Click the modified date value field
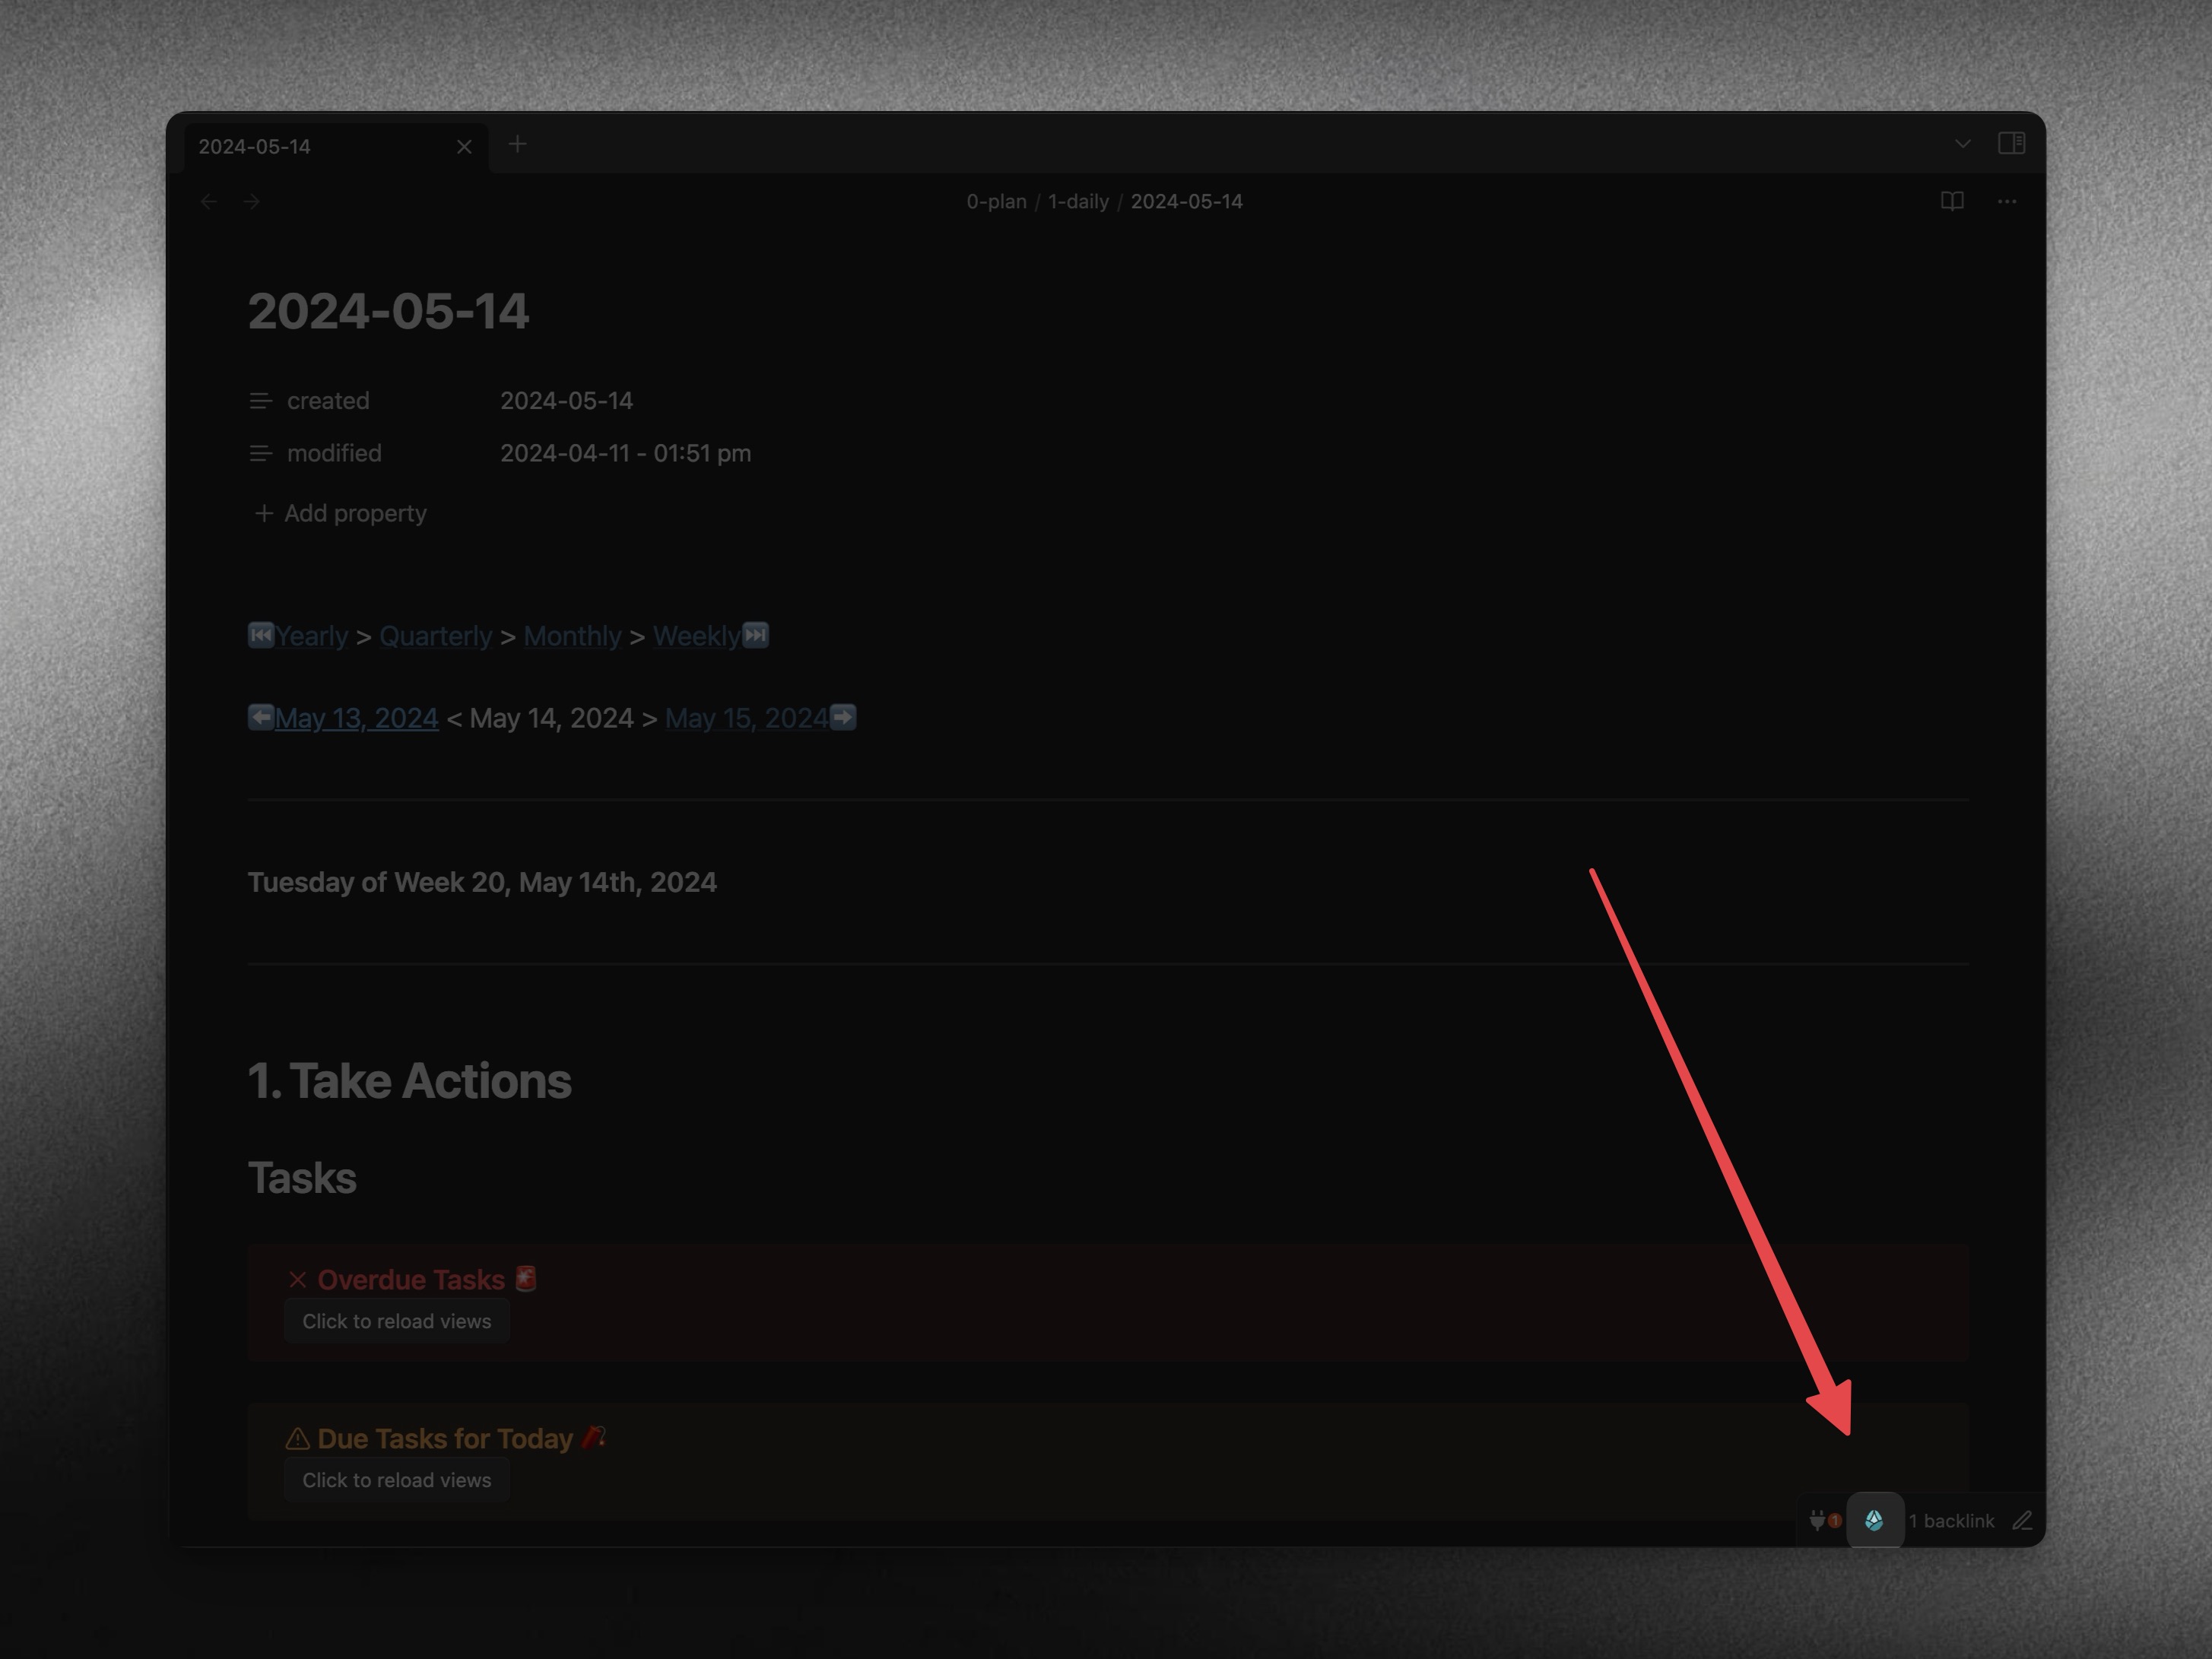This screenshot has width=2212, height=1659. click(x=625, y=453)
